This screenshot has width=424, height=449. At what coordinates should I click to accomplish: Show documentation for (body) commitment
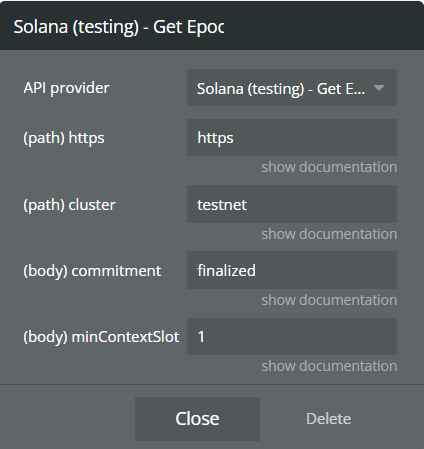pyautogui.click(x=329, y=300)
